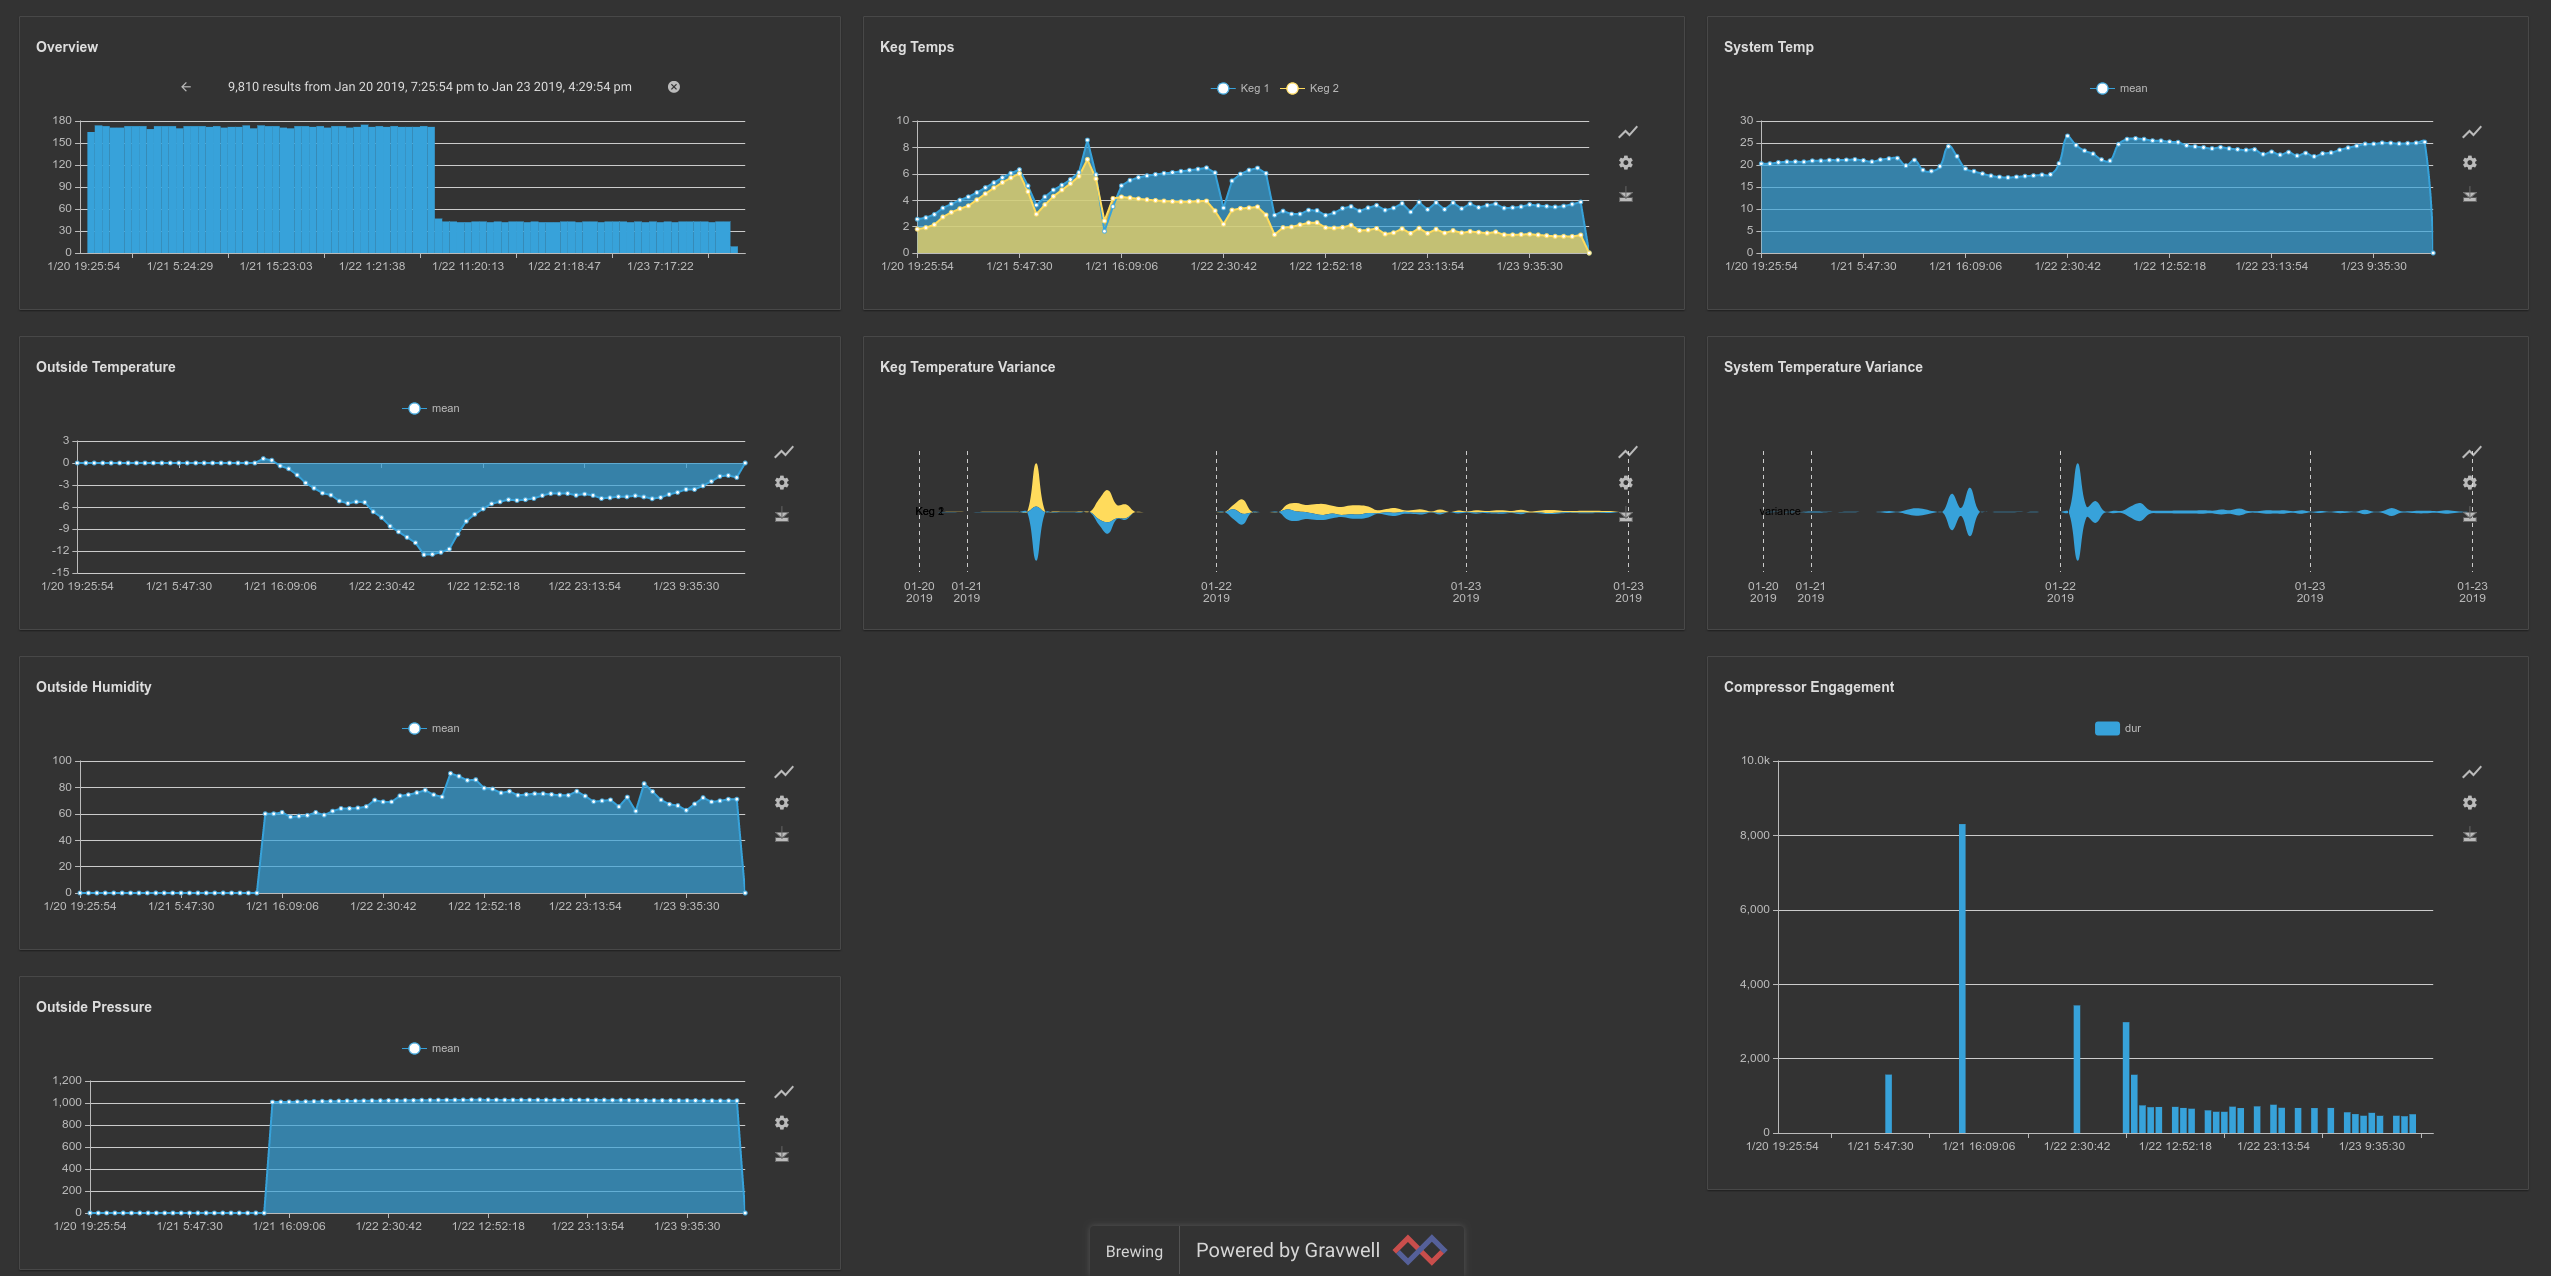This screenshot has width=2551, height=1276.
Task: Download Outside Humidity chart data
Action: [x=782, y=835]
